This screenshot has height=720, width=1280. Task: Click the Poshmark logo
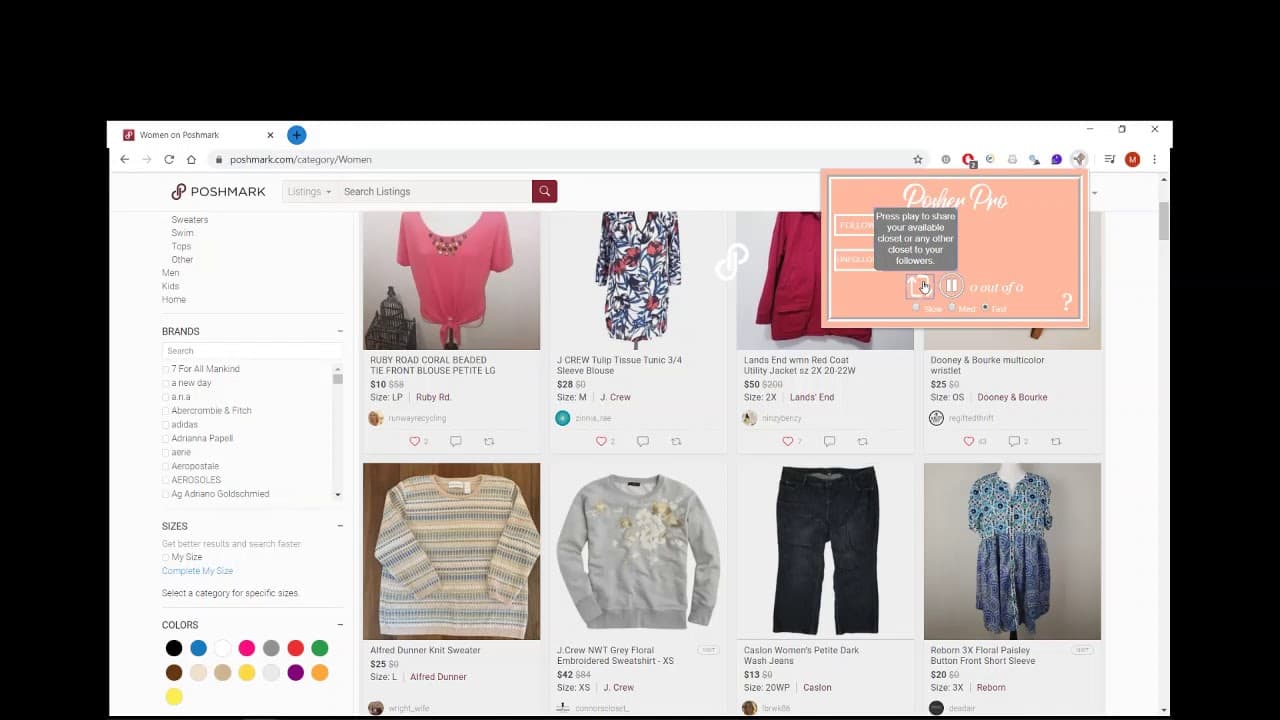tap(218, 191)
